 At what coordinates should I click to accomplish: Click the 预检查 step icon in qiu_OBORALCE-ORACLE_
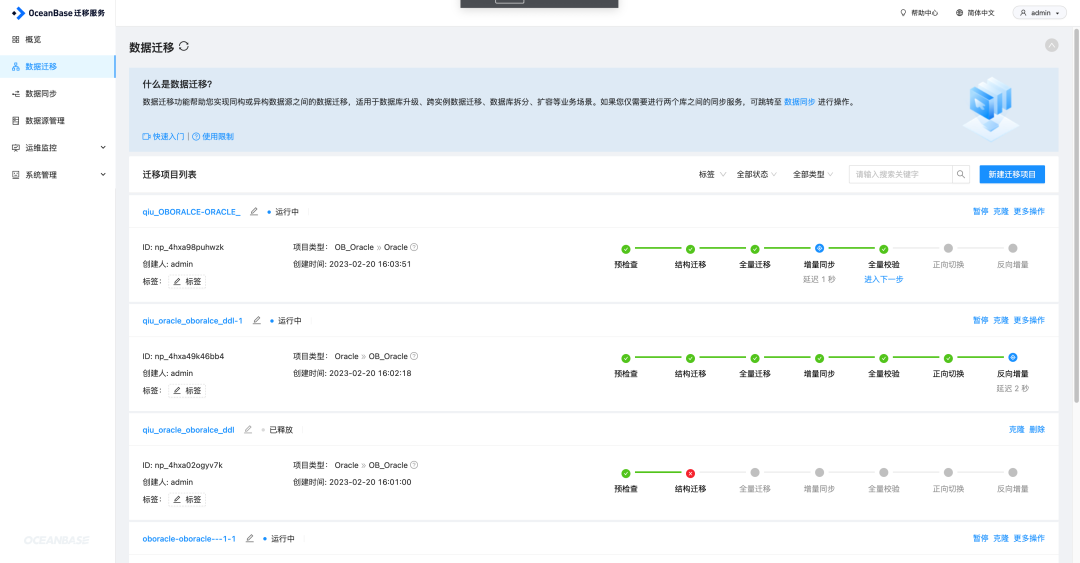tap(625, 249)
